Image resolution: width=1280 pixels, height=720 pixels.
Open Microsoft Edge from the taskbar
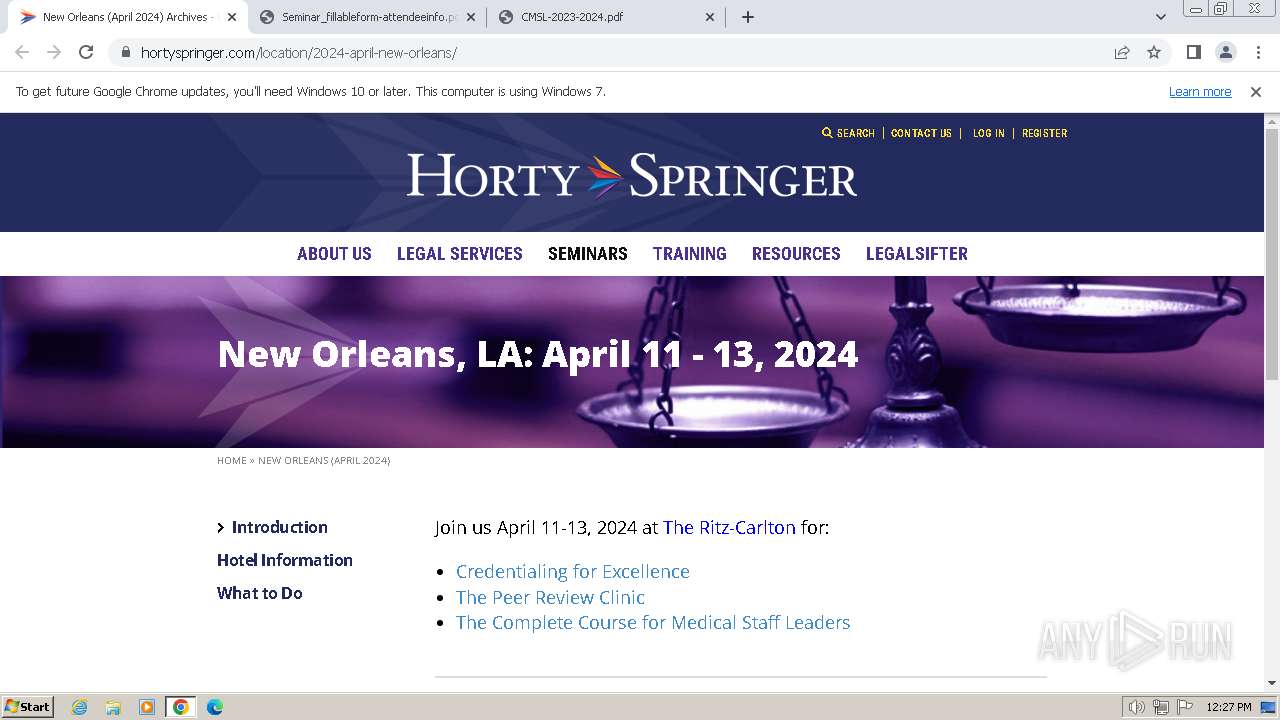[x=215, y=707]
